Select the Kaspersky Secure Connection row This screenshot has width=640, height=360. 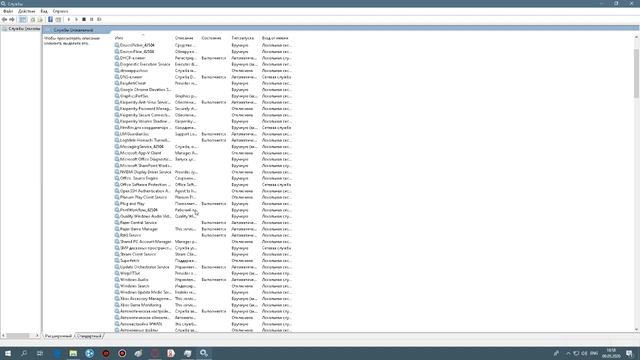pos(203,115)
